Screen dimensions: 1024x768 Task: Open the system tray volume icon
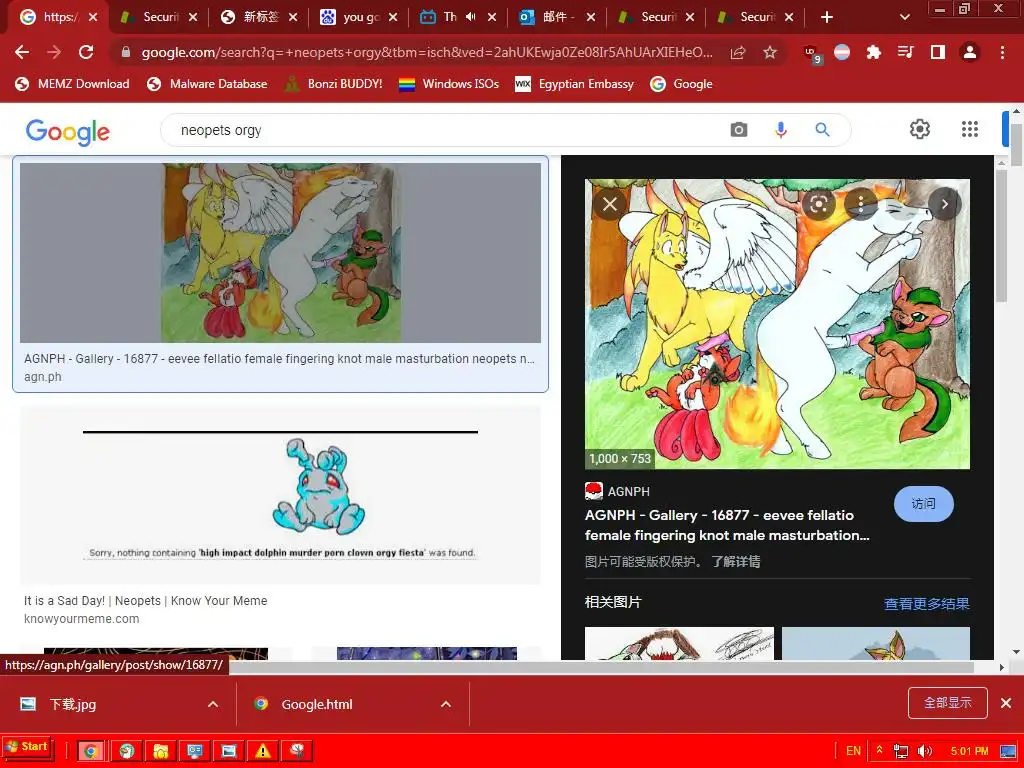point(923,750)
